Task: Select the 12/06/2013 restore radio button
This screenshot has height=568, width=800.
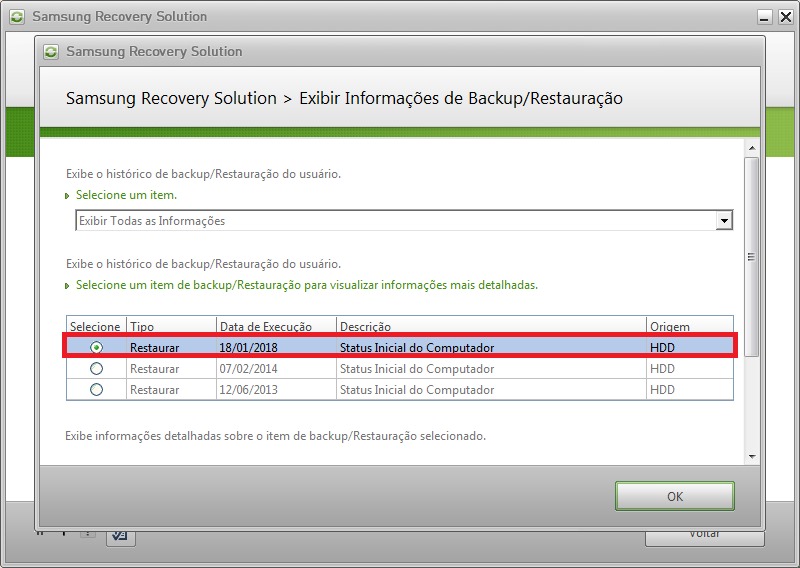Action: pos(96,390)
